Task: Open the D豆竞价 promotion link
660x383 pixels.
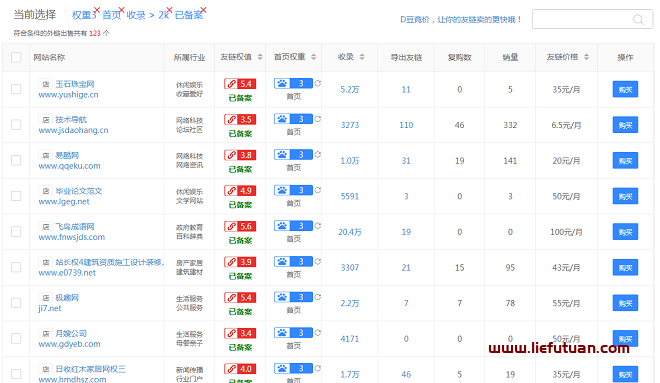Action: click(x=461, y=19)
